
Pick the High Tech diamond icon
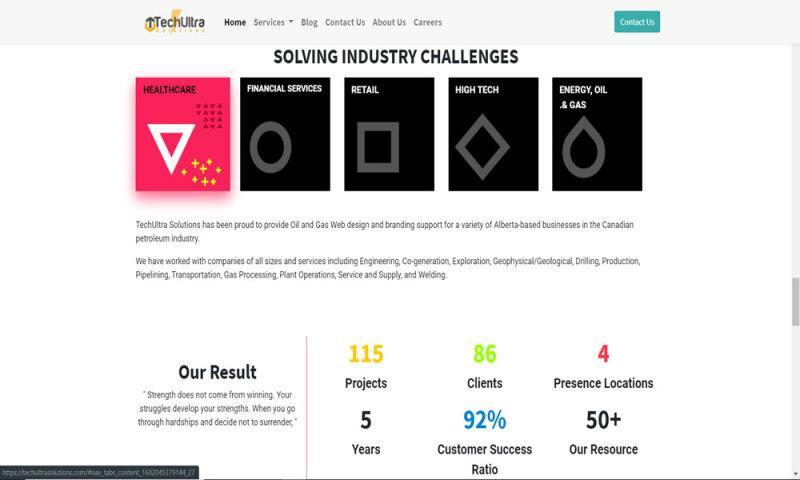coord(482,147)
